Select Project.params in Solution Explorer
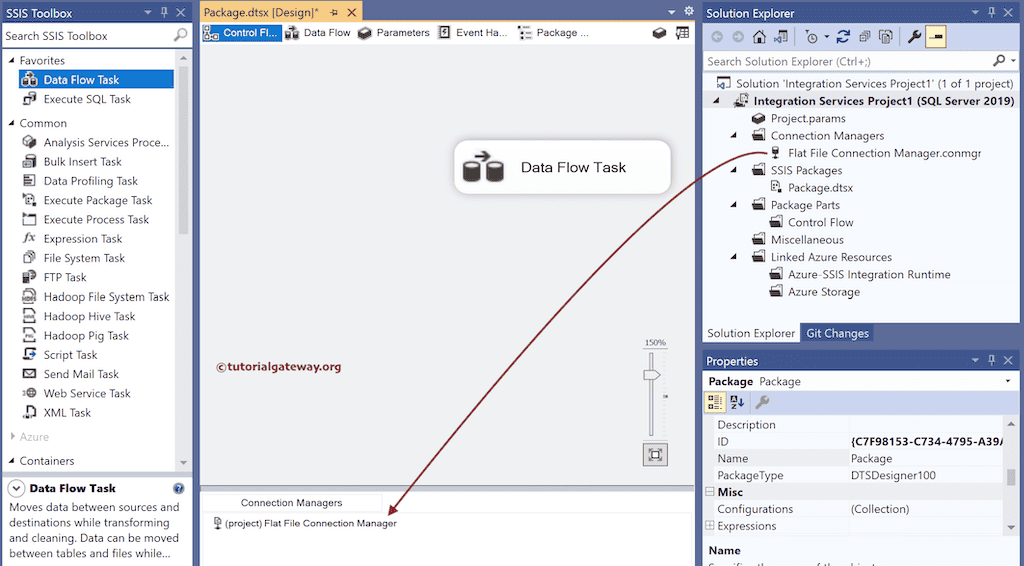Image resolution: width=1024 pixels, height=566 pixels. click(798, 119)
